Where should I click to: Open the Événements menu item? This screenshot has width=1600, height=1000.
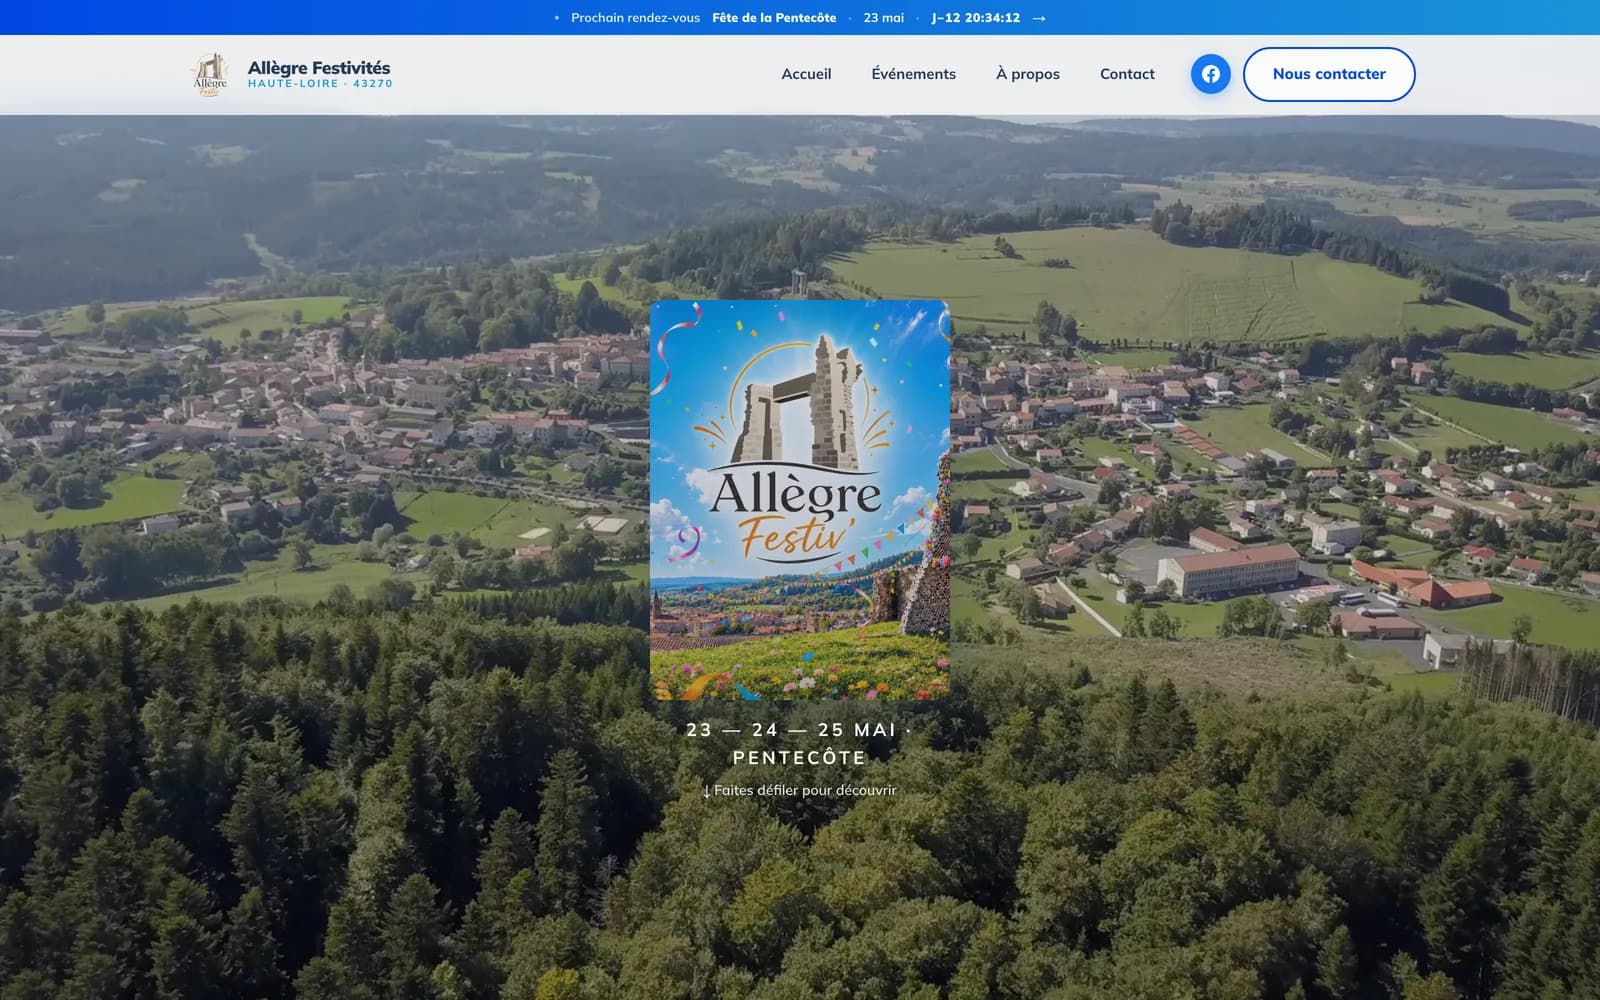point(913,74)
